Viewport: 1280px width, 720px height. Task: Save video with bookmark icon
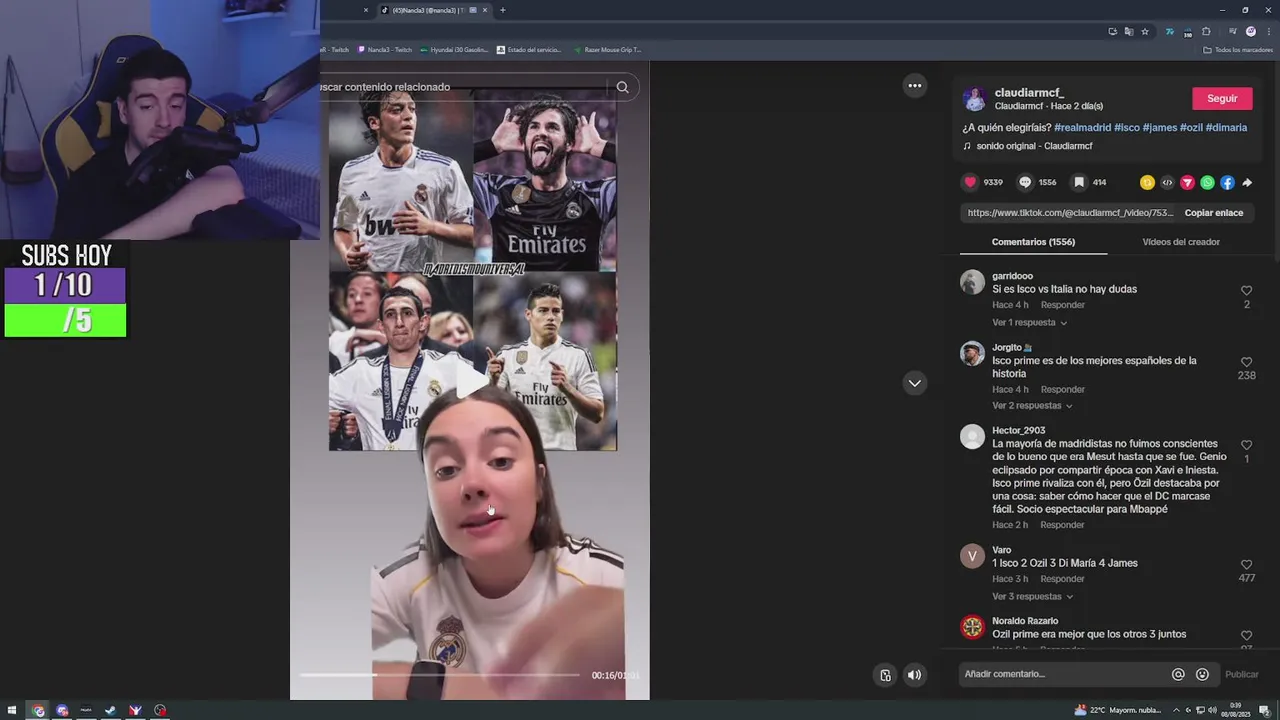click(x=1079, y=182)
